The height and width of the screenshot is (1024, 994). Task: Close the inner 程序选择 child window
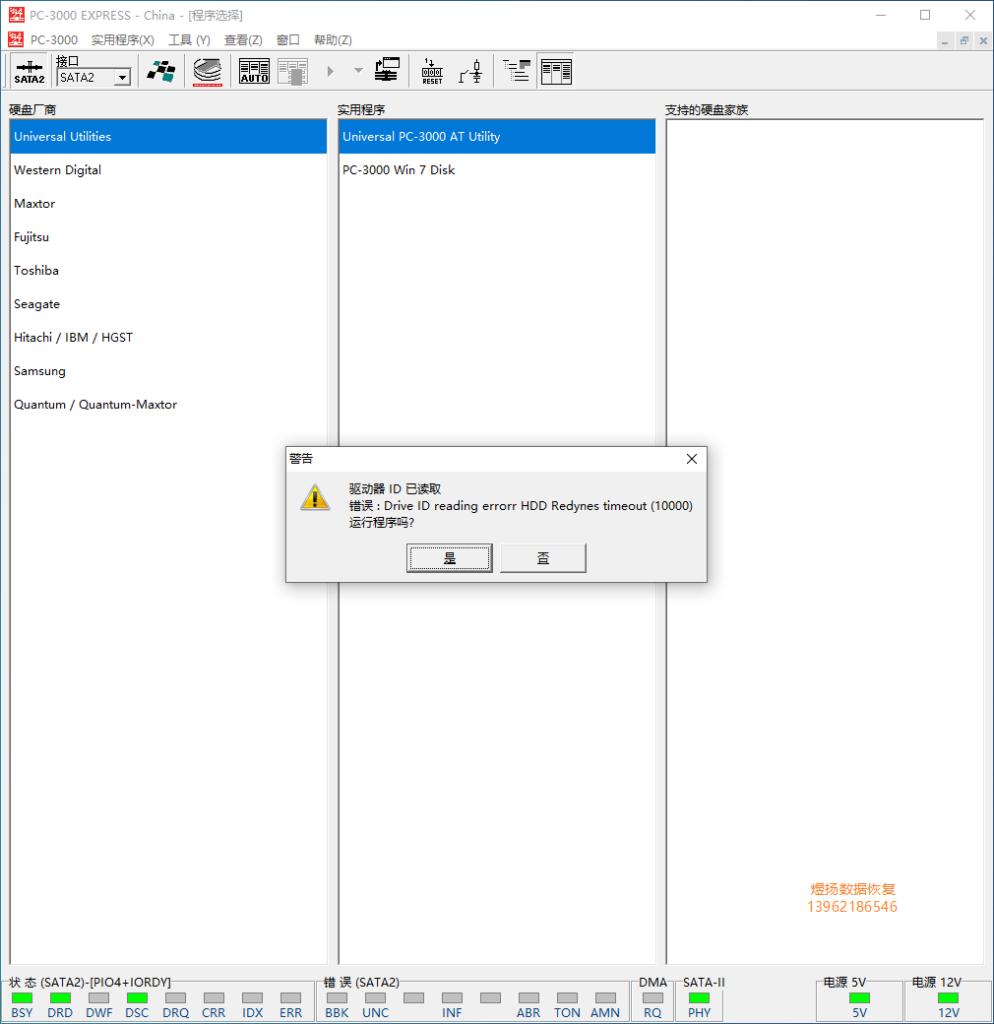tap(984, 41)
